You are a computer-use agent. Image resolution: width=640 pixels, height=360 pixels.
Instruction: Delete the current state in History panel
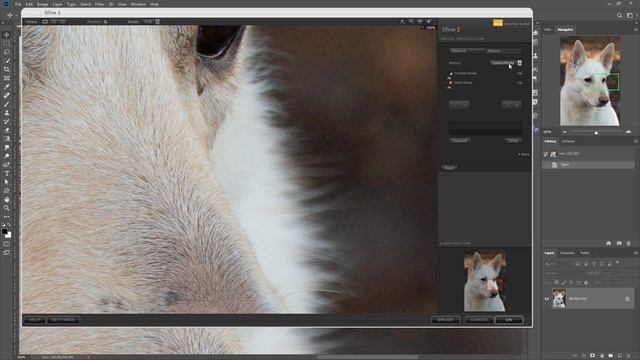coord(629,243)
